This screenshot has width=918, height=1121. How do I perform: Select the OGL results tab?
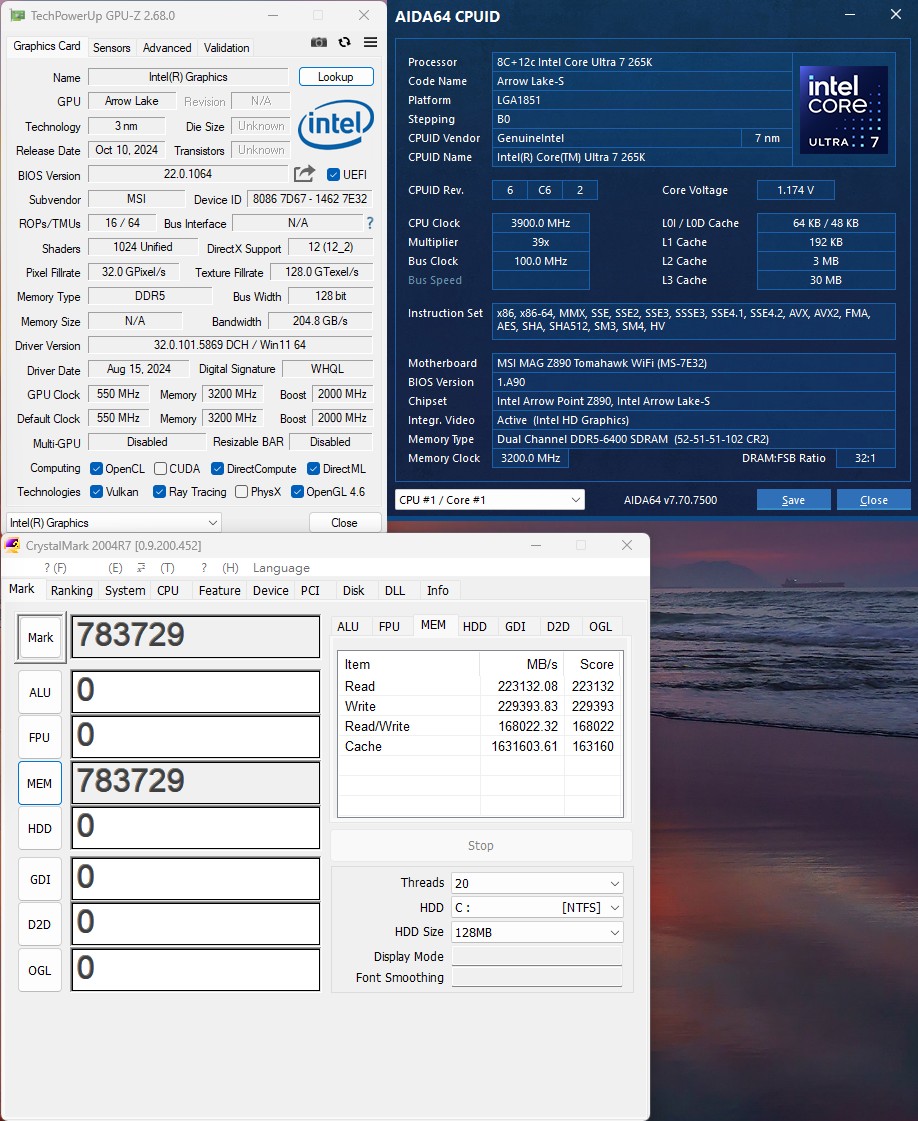click(601, 627)
